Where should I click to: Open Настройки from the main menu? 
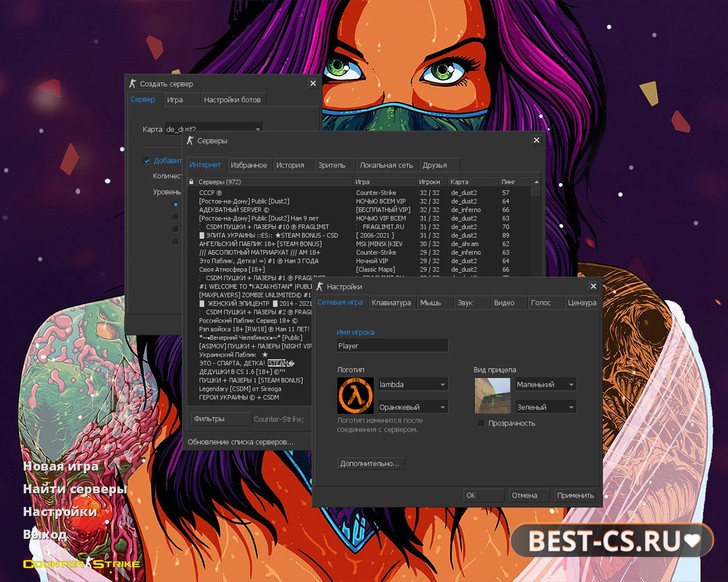pos(60,511)
